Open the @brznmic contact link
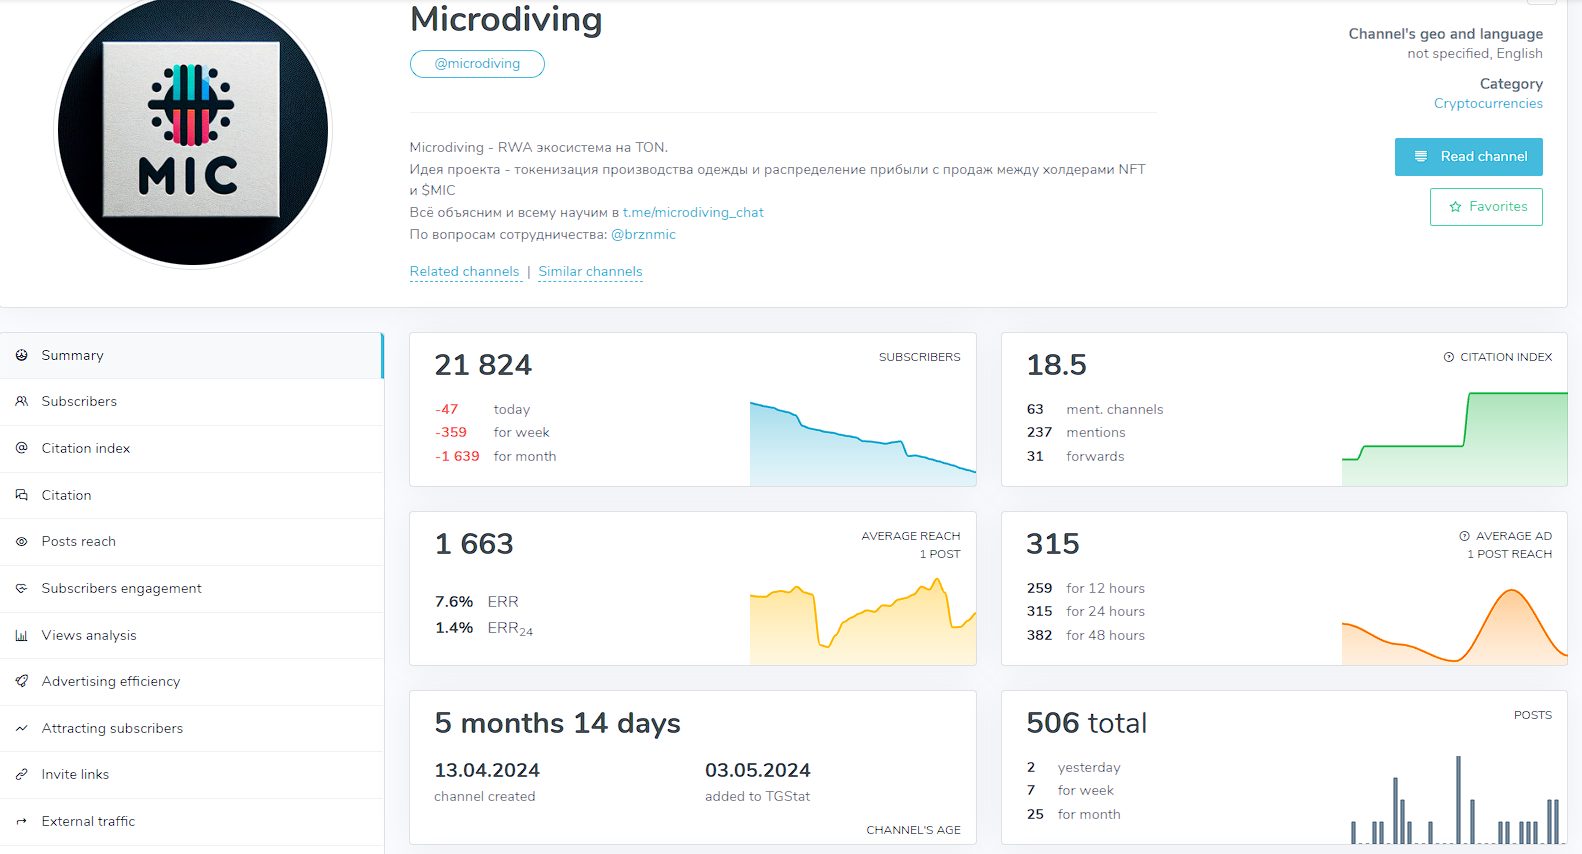Viewport: 1582px width, 854px height. click(x=643, y=234)
